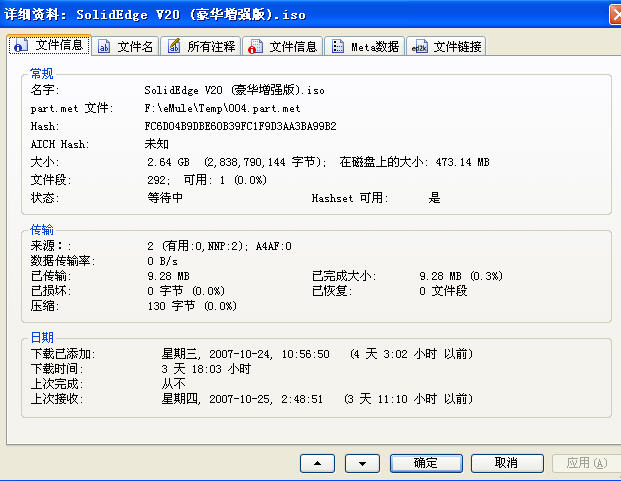Screen dimensions: 621x481
Task: Click the file name SolidEdge V20 (豪华增强版).iso
Action: 234,90
